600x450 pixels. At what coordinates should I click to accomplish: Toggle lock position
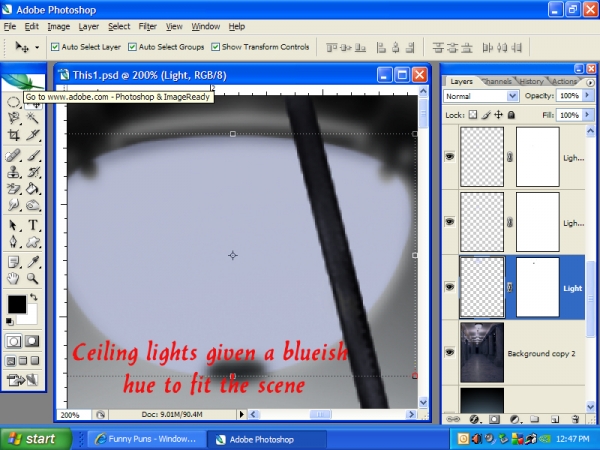[x=498, y=115]
